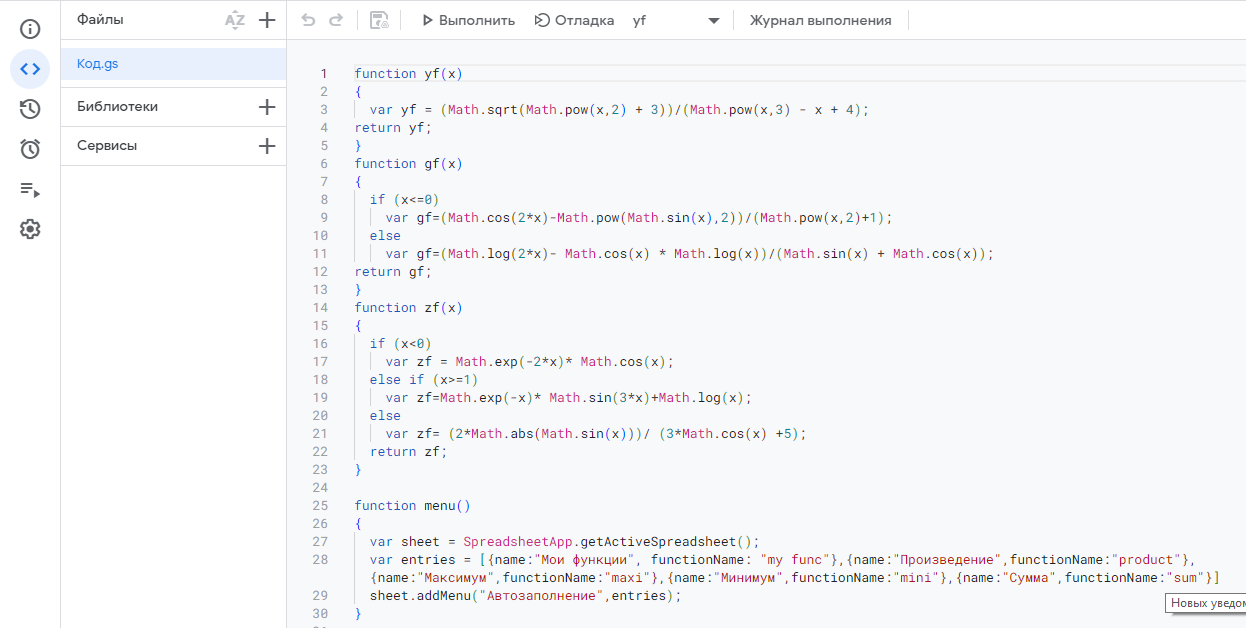Click the sheet.addMenu line

(x=525, y=596)
